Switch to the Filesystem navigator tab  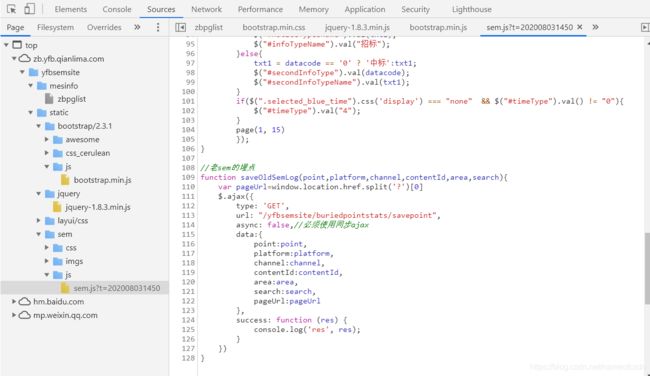pyautogui.click(x=56, y=27)
